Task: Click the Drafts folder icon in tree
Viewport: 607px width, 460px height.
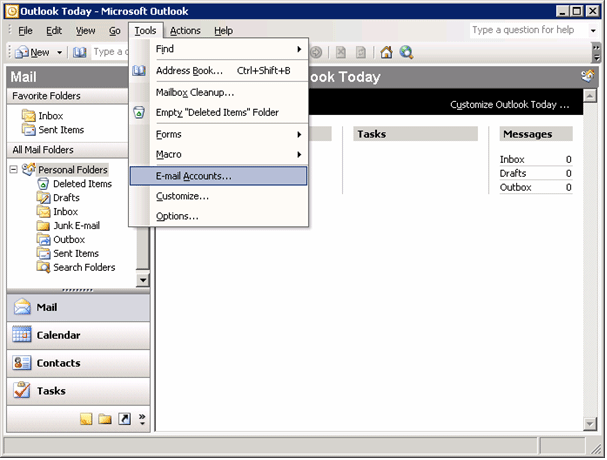Action: (43, 198)
